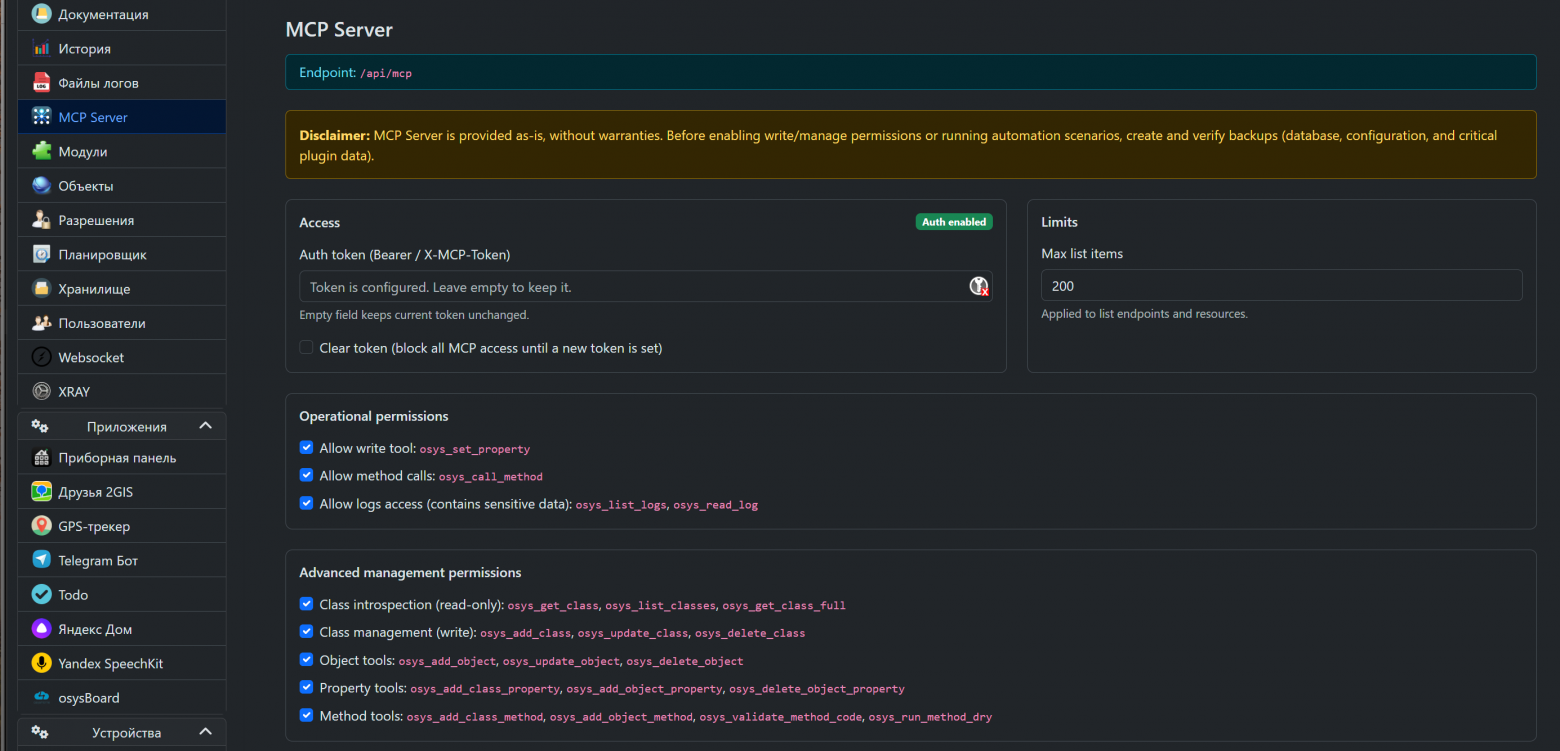Collapse the Приложения section chevron
The width and height of the screenshot is (1560, 751).
[205, 426]
